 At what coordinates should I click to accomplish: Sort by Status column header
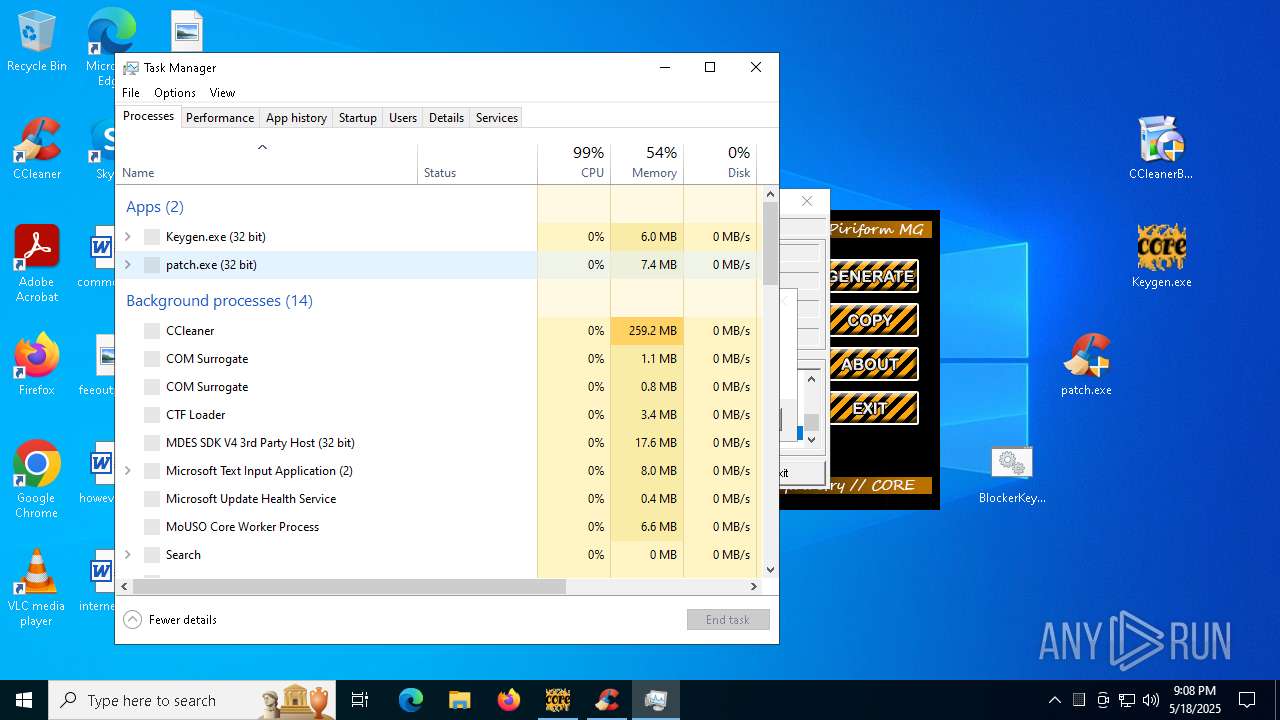click(x=478, y=165)
